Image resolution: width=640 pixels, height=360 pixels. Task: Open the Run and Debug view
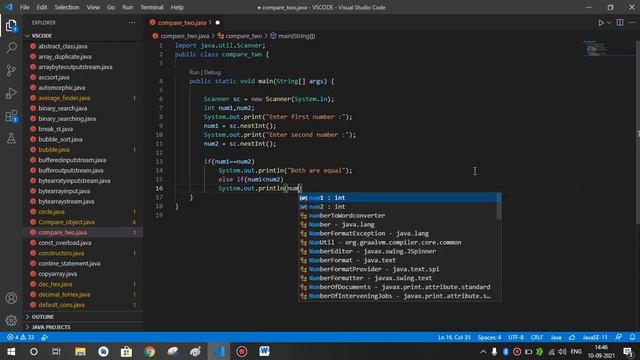[x=11, y=93]
